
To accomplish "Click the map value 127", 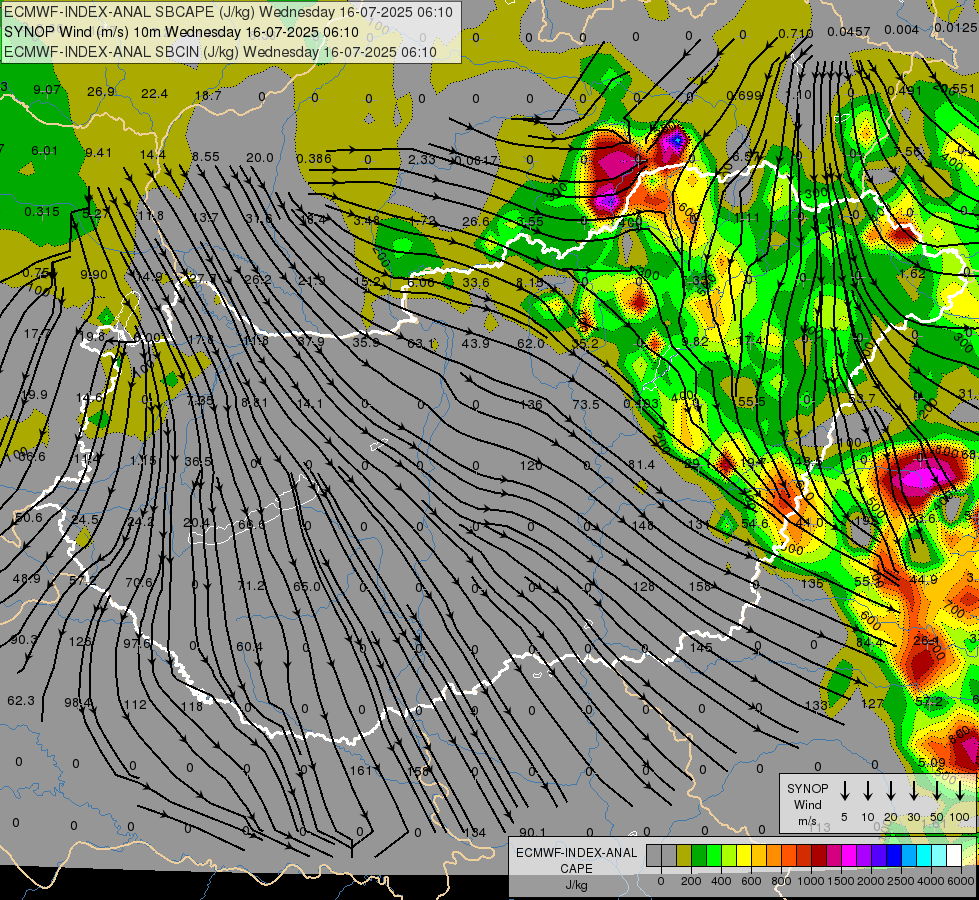I will tap(872, 704).
